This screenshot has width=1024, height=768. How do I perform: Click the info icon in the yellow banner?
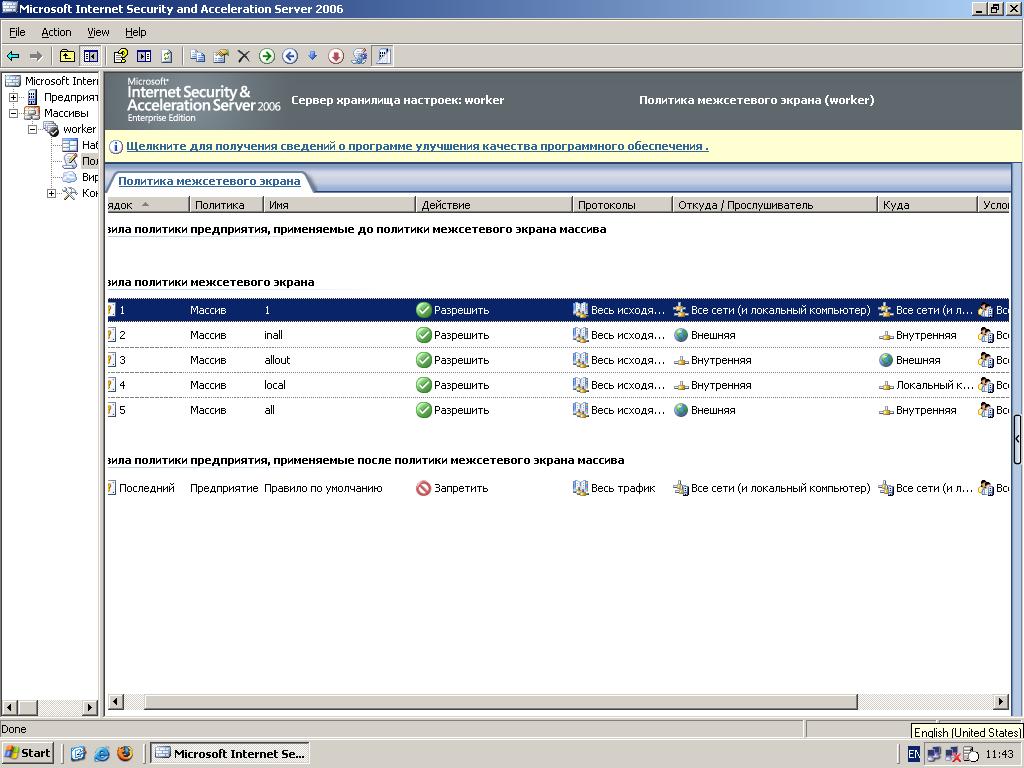pos(116,146)
